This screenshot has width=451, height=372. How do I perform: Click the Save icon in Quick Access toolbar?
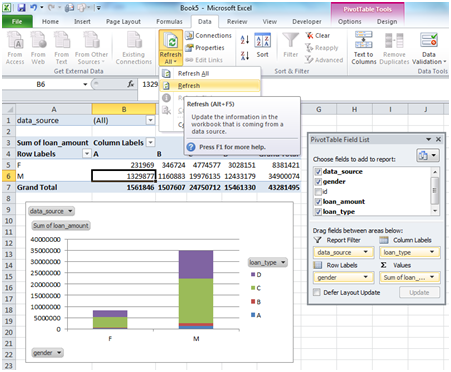22,8
